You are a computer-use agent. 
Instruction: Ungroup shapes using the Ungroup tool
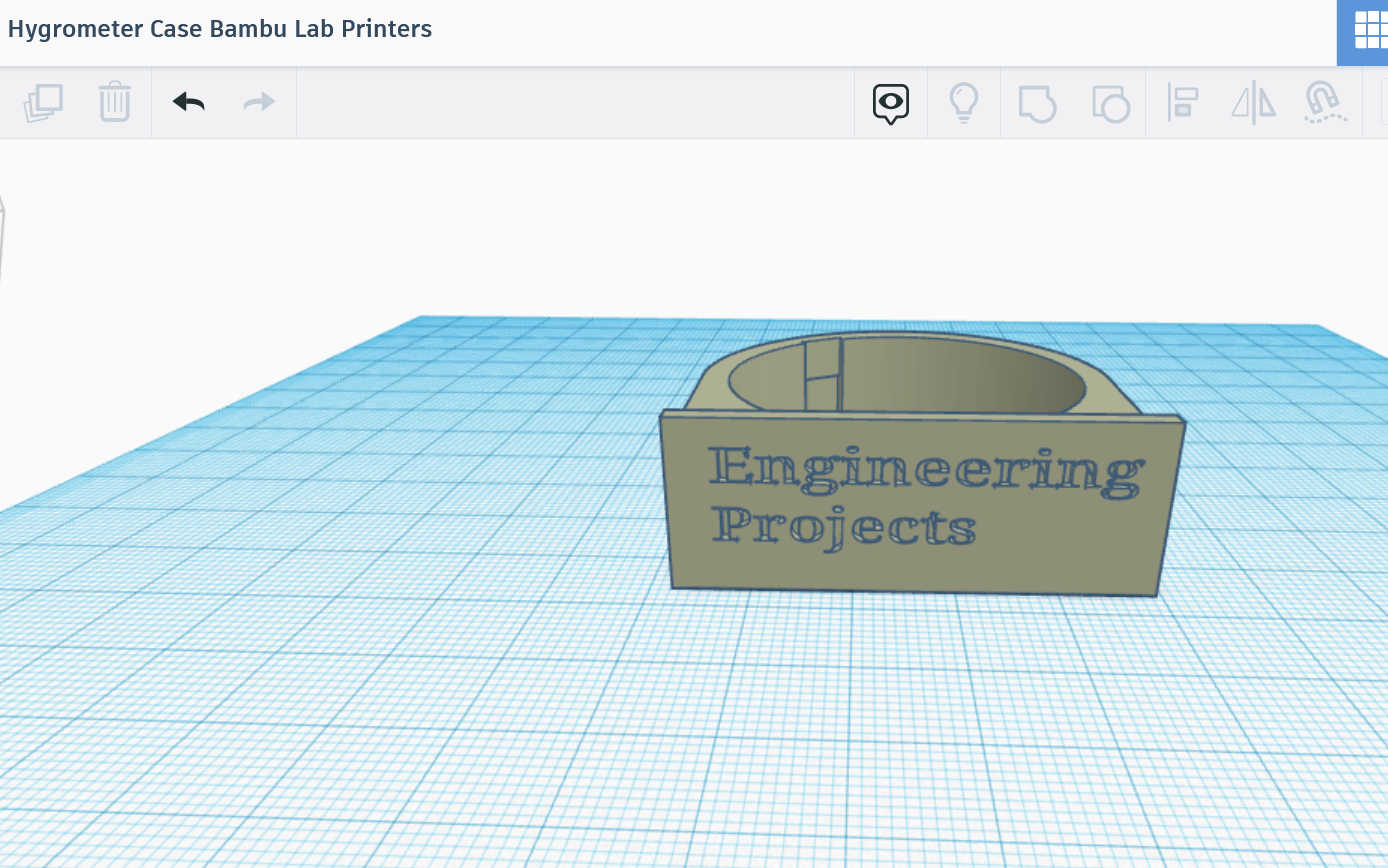(x=1110, y=102)
